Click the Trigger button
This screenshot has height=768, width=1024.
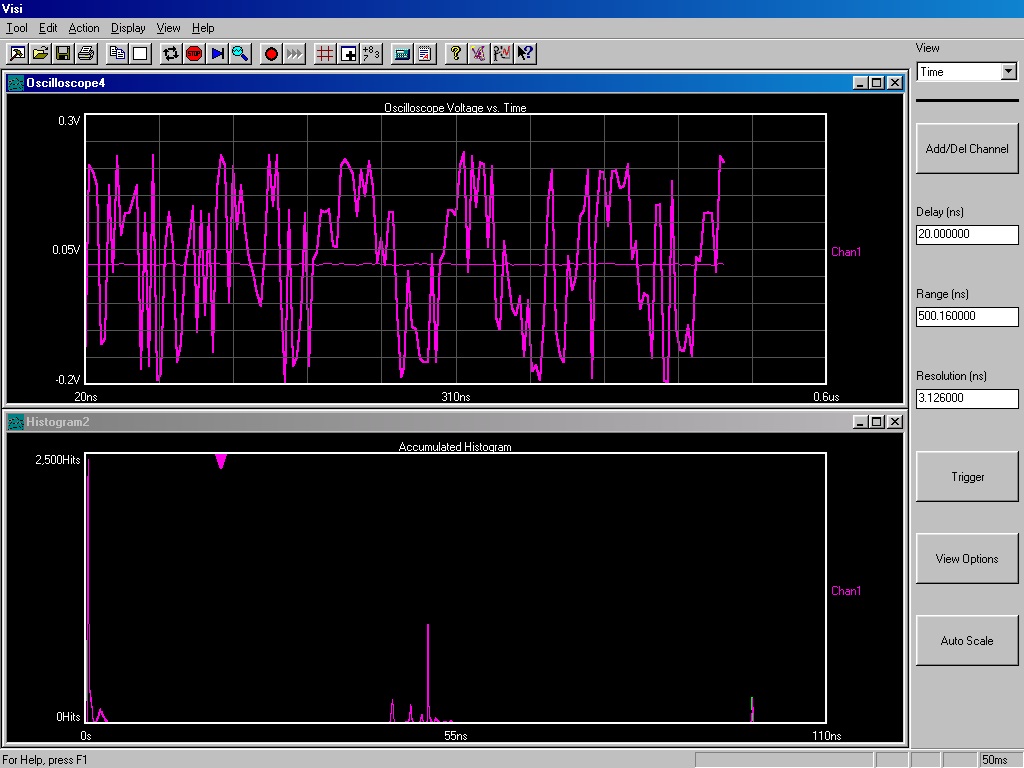967,477
